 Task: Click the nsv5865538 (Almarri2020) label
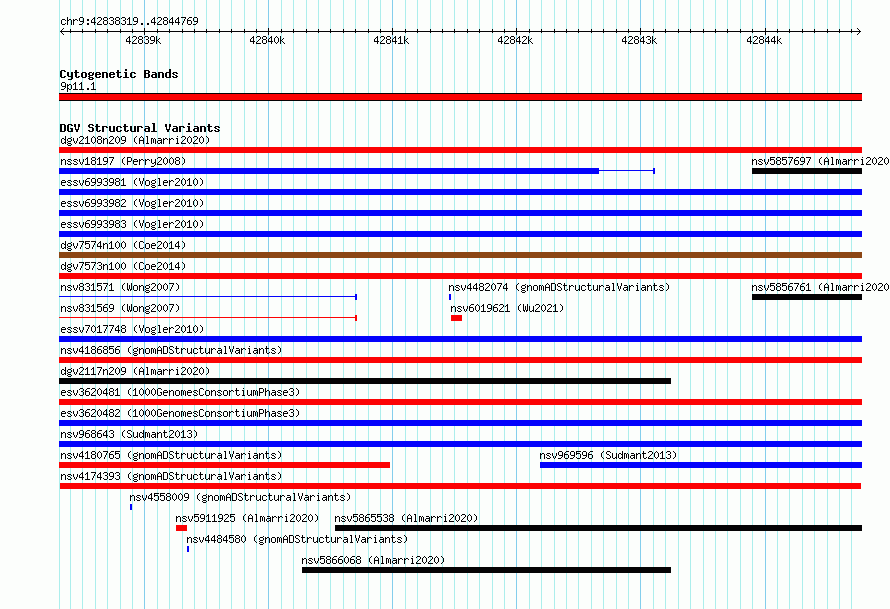406,518
